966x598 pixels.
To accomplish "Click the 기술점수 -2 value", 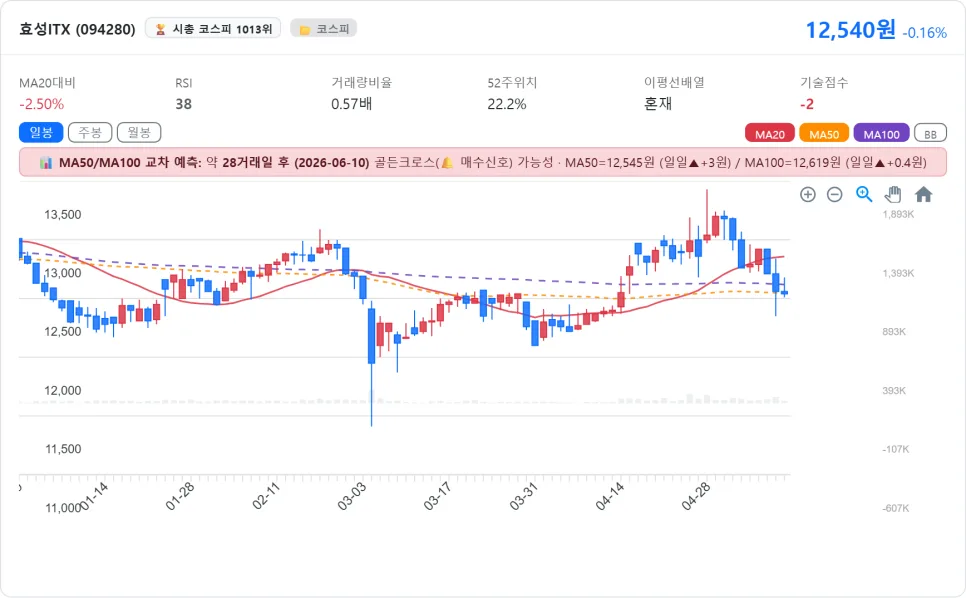I will point(806,104).
